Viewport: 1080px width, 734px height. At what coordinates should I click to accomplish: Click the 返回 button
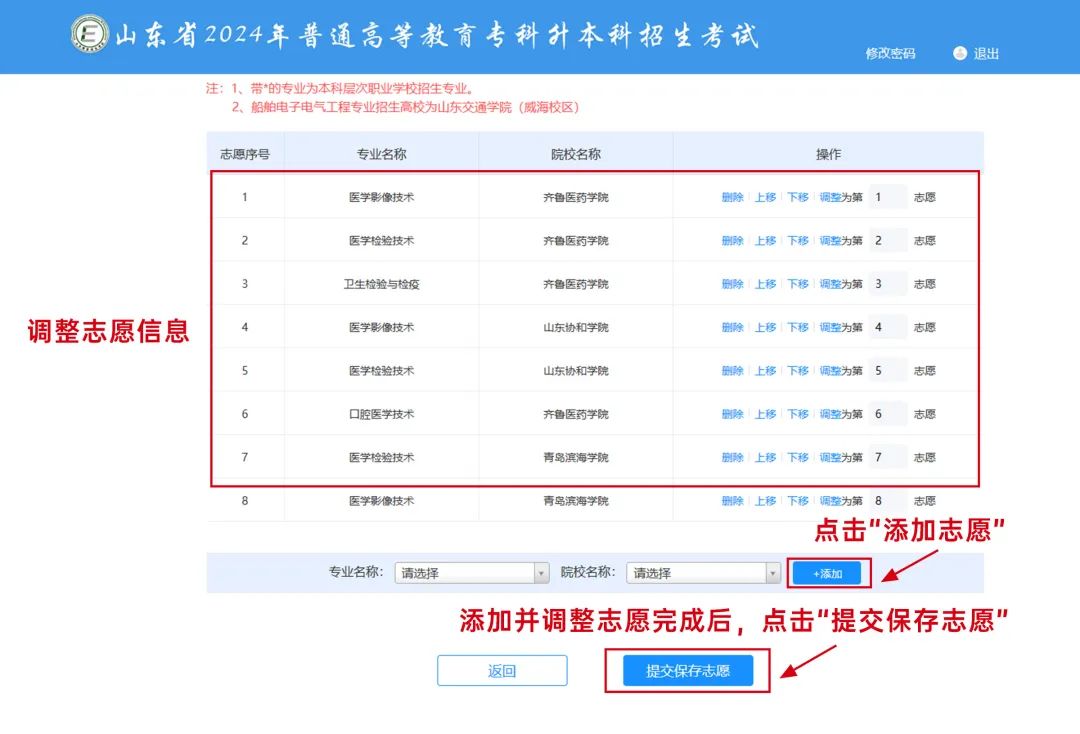[x=502, y=671]
